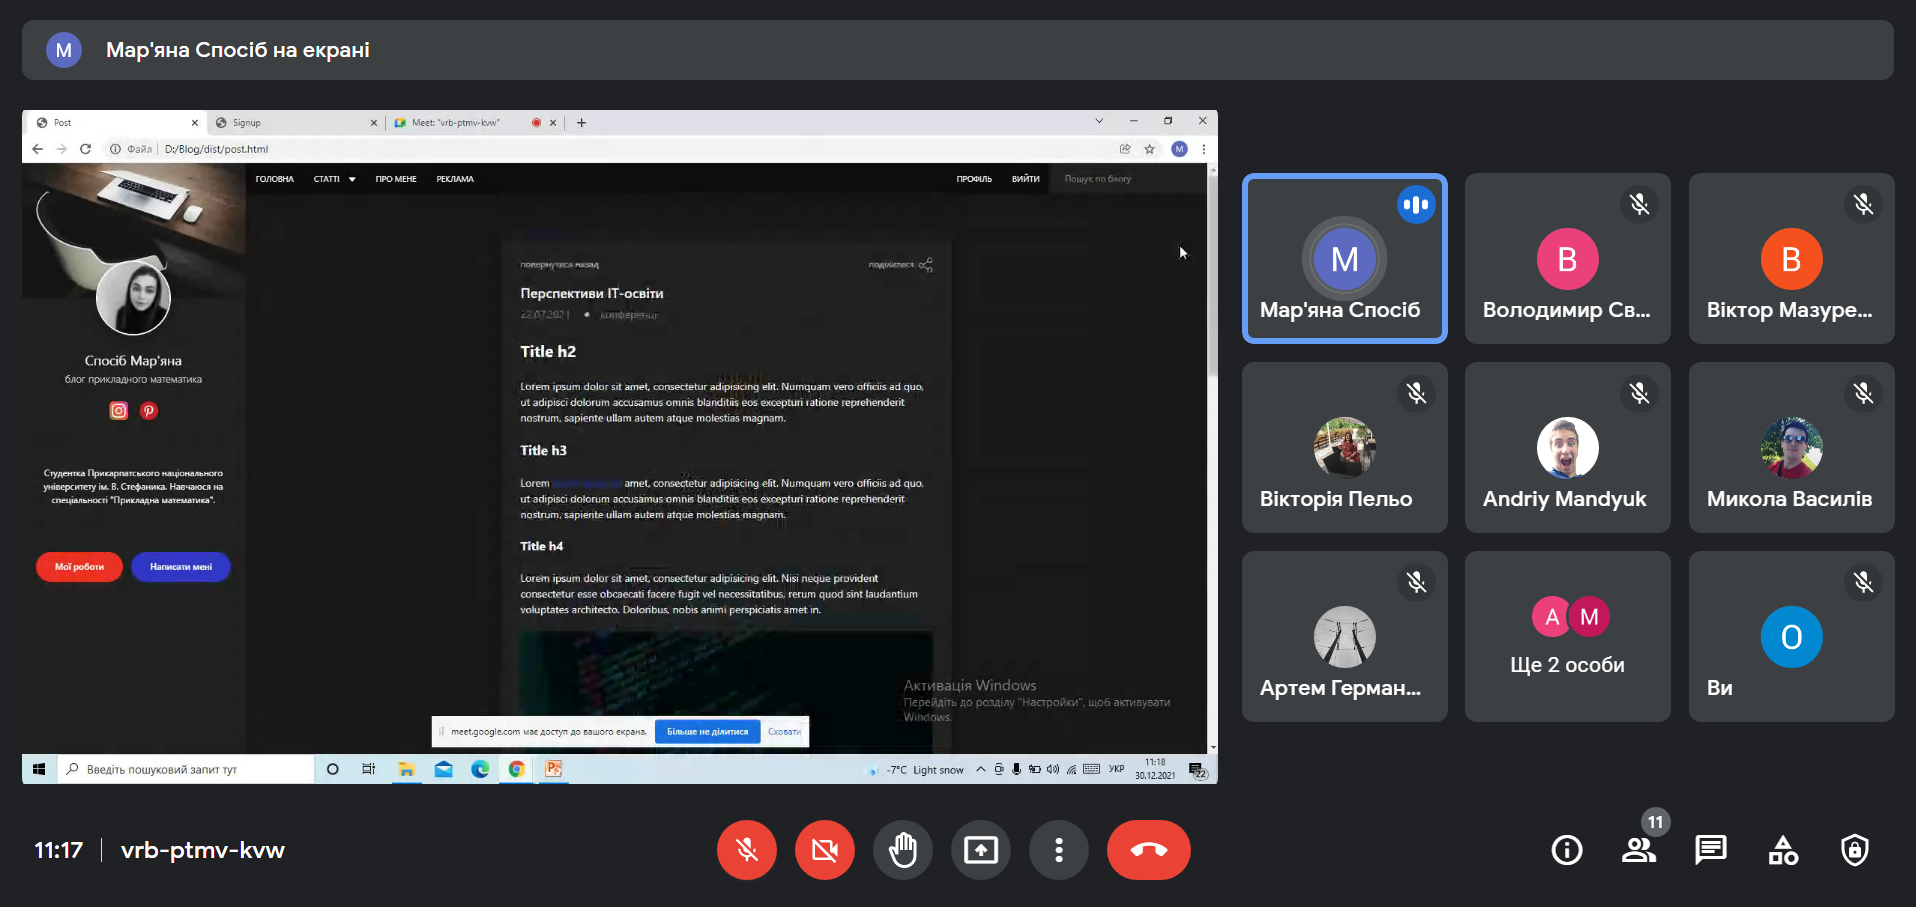Expand the 'Ще 2 особи' participants tile

[x=1568, y=636]
